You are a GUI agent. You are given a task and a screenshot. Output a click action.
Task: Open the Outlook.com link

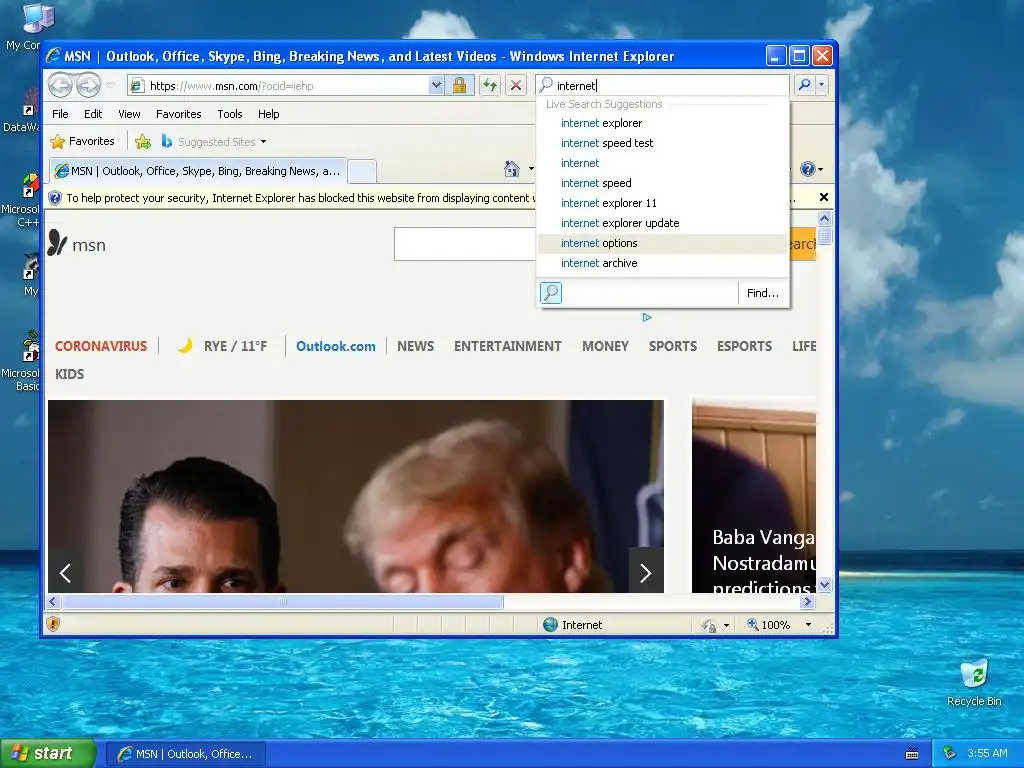pyautogui.click(x=336, y=346)
